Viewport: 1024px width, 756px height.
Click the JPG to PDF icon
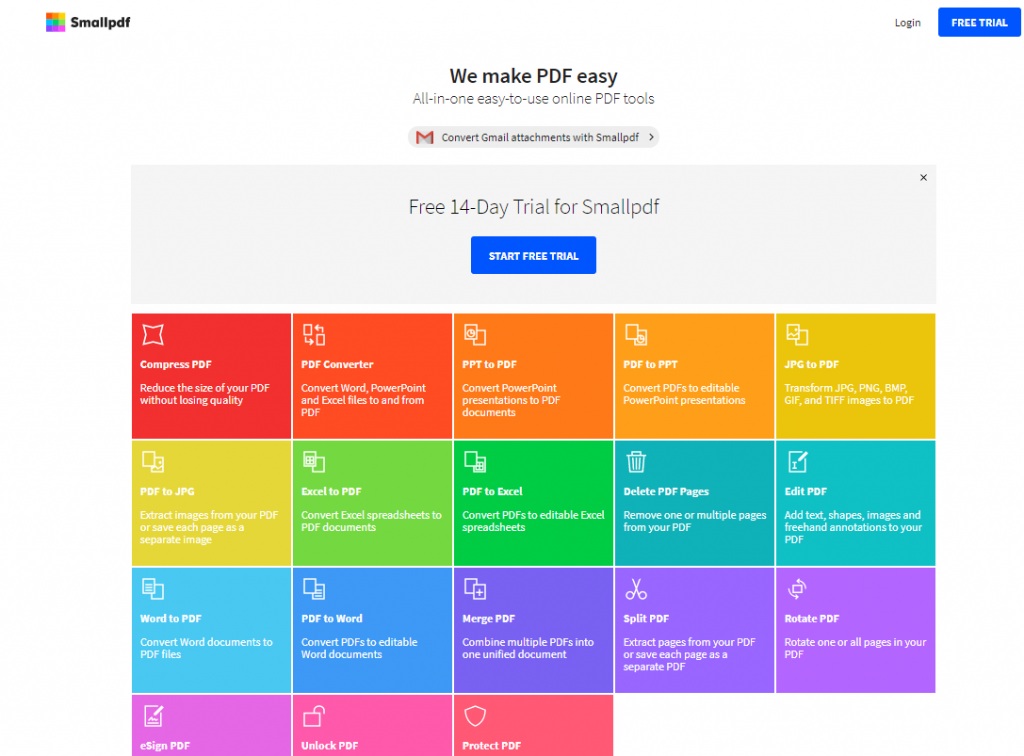pyautogui.click(x=797, y=335)
